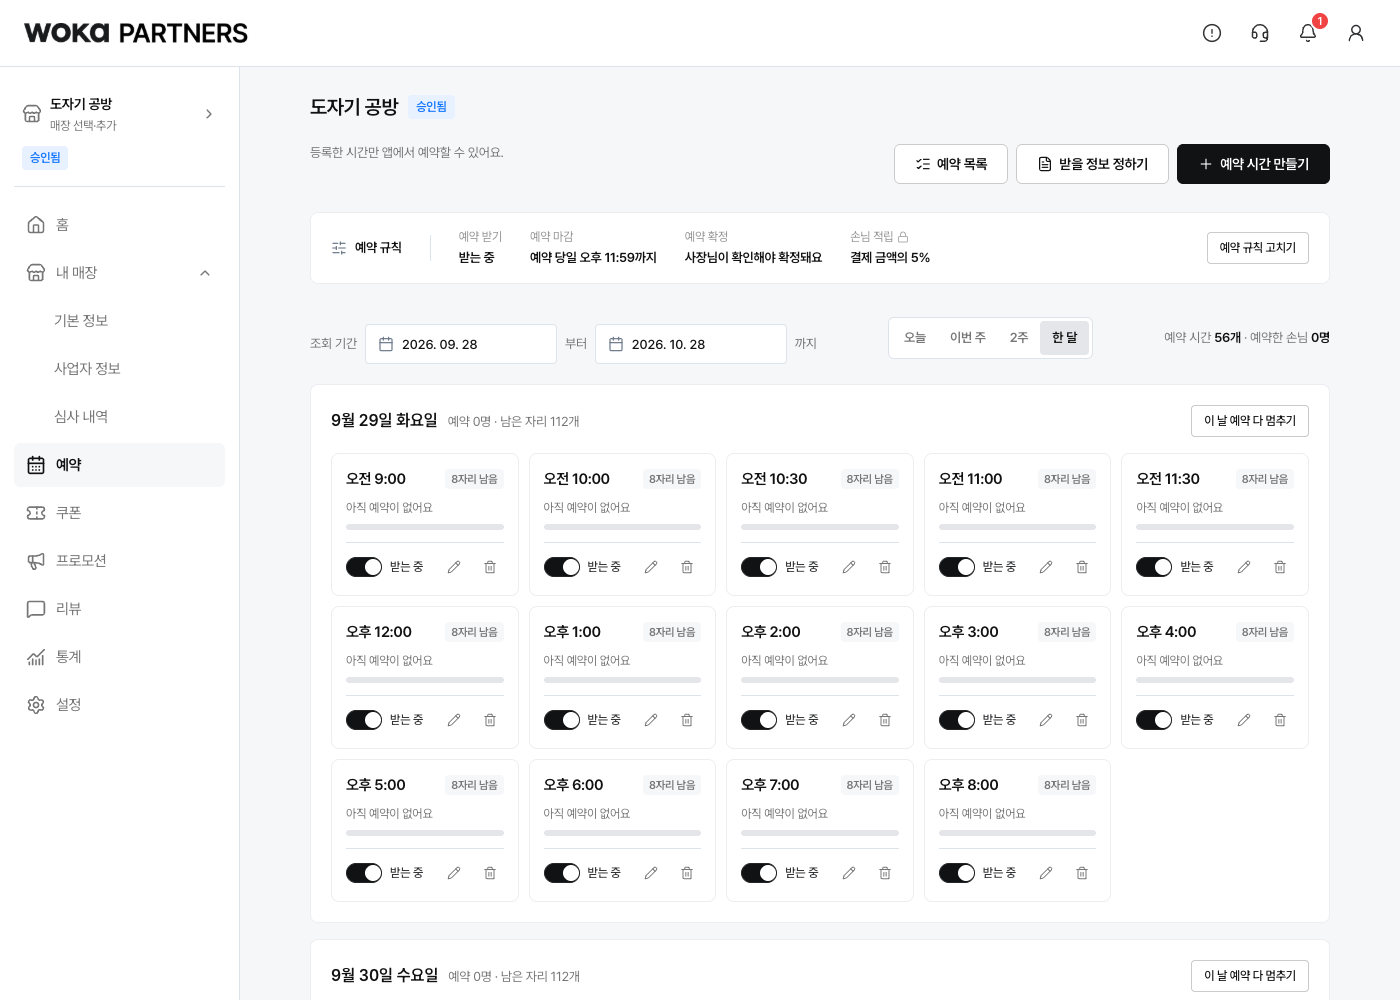Screen dimensions: 1400x1000
Task: Delete the 오전 11:00 time slot
Action: click(x=1082, y=567)
